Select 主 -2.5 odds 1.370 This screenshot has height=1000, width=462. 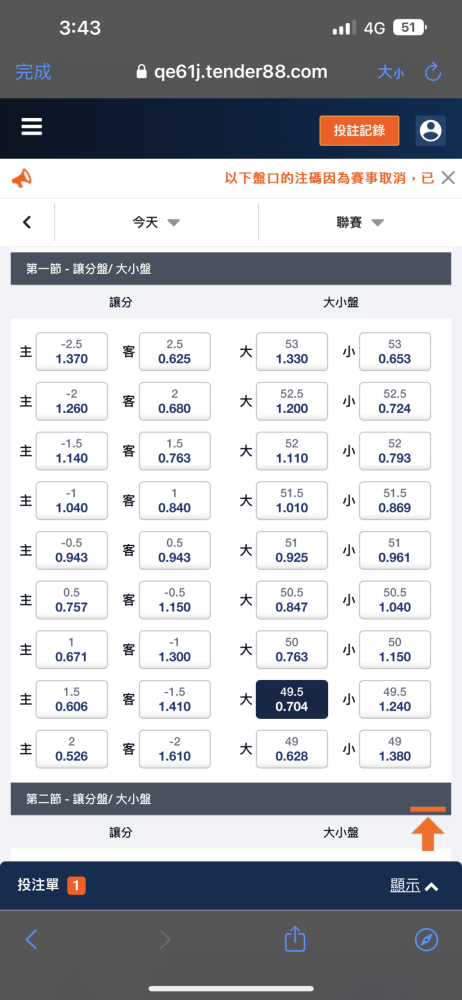[x=71, y=351]
